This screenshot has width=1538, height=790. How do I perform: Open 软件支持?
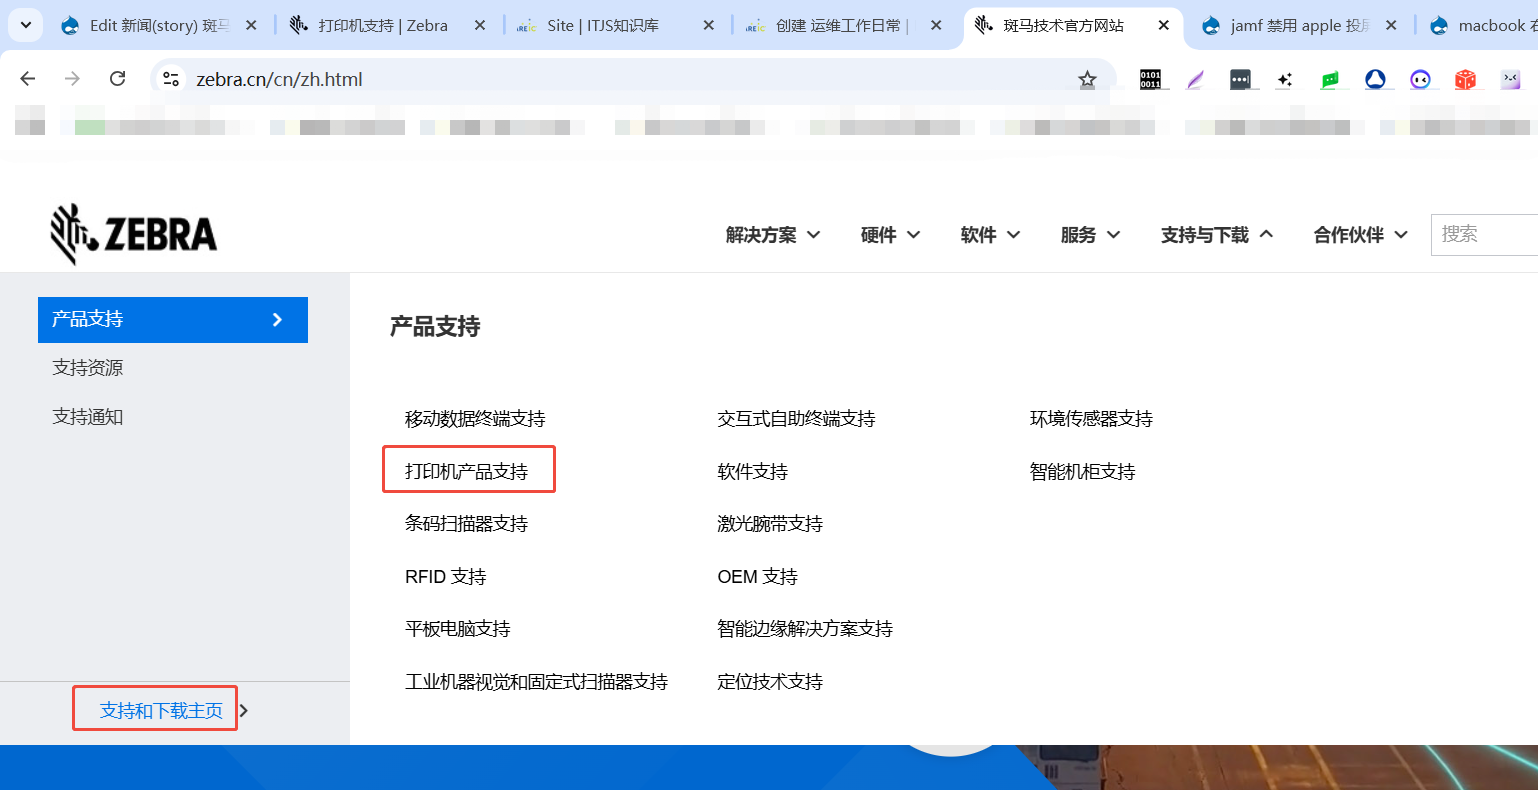pos(752,471)
